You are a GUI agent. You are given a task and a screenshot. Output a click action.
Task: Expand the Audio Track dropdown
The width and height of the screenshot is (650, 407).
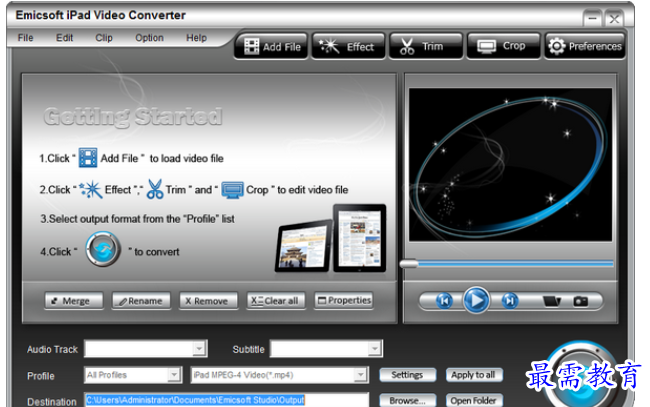199,349
